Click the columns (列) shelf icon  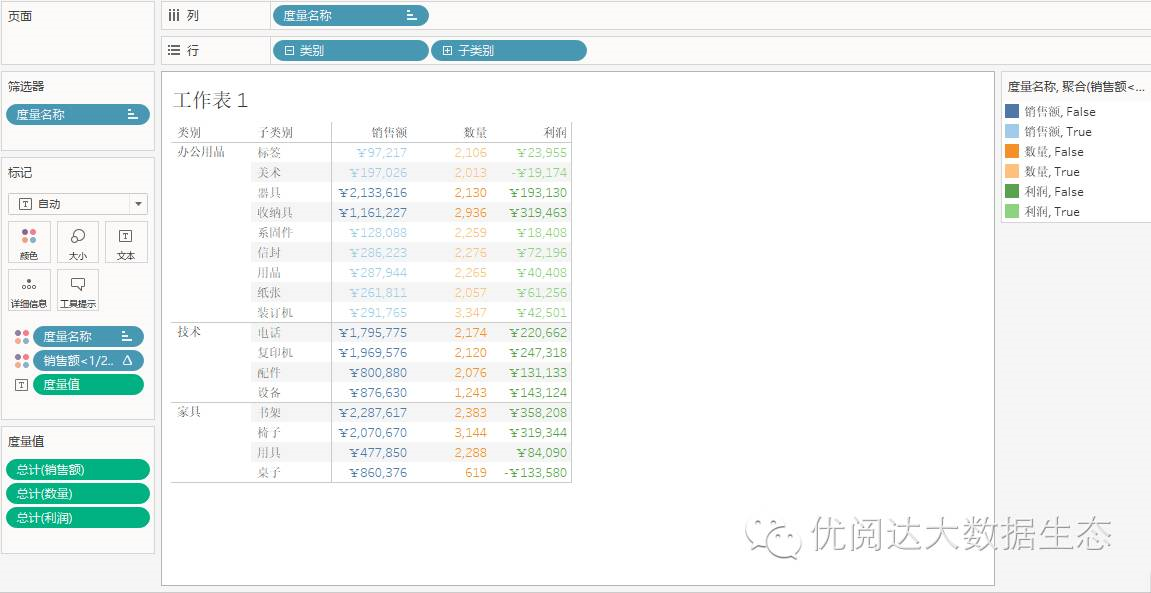174,15
